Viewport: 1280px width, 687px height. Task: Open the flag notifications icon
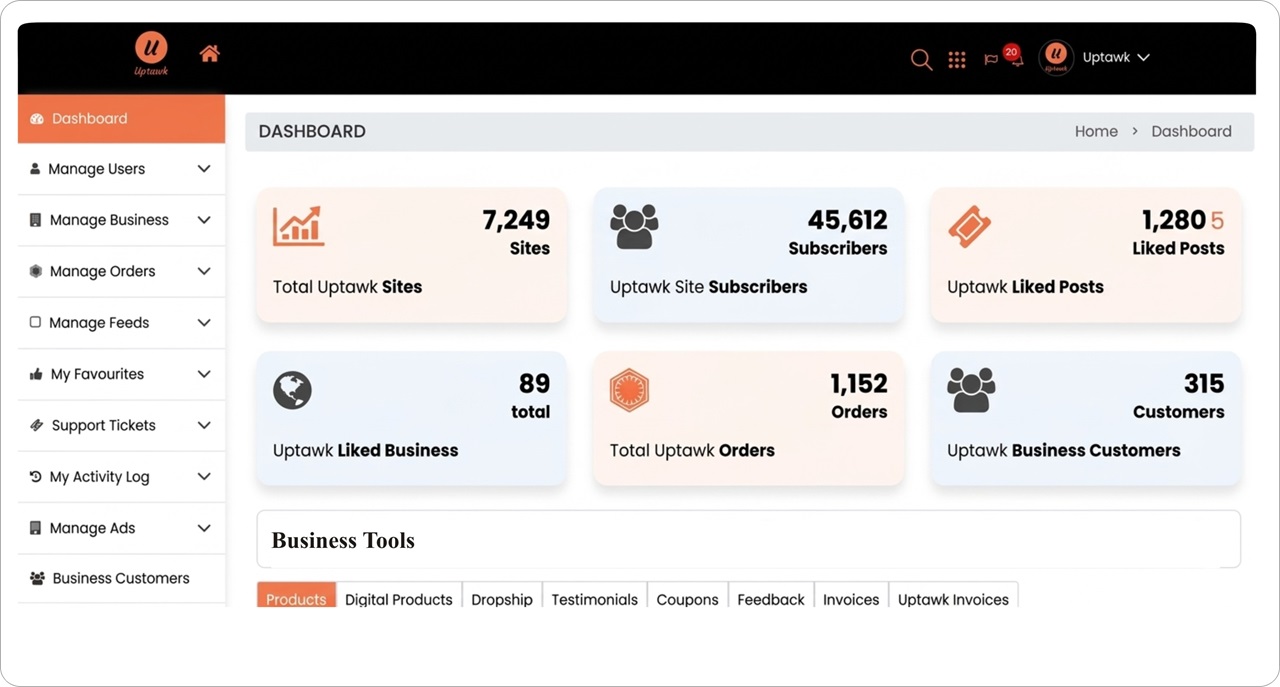coord(993,59)
